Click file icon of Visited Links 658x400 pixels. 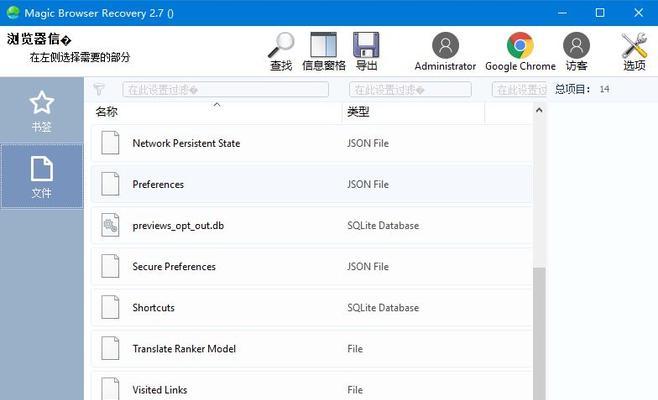pyautogui.click(x=110, y=389)
